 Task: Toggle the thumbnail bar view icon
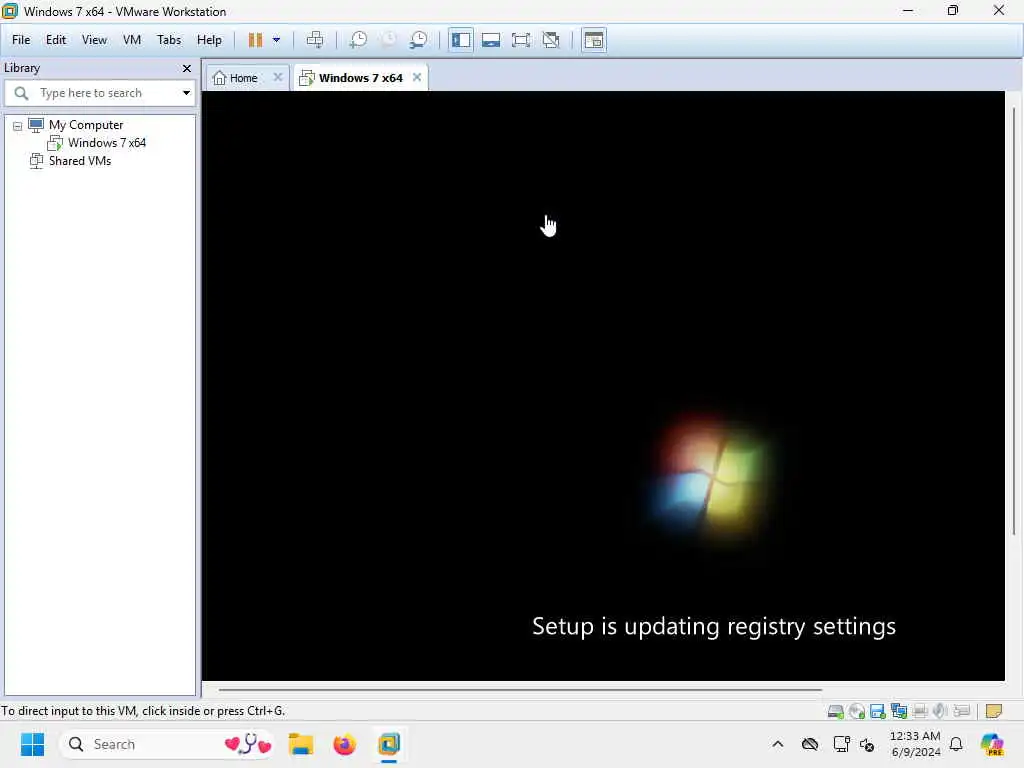pyautogui.click(x=491, y=40)
